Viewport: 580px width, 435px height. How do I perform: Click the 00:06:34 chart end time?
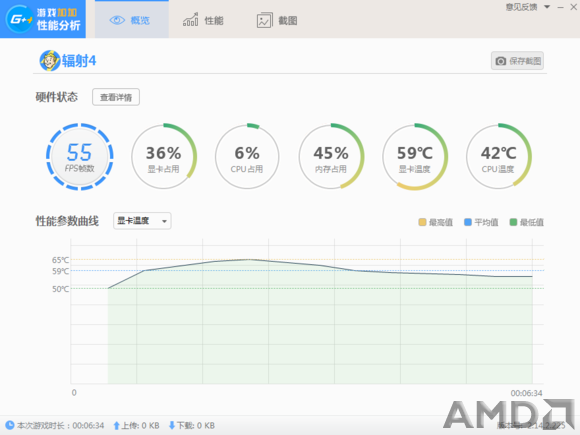click(x=526, y=393)
